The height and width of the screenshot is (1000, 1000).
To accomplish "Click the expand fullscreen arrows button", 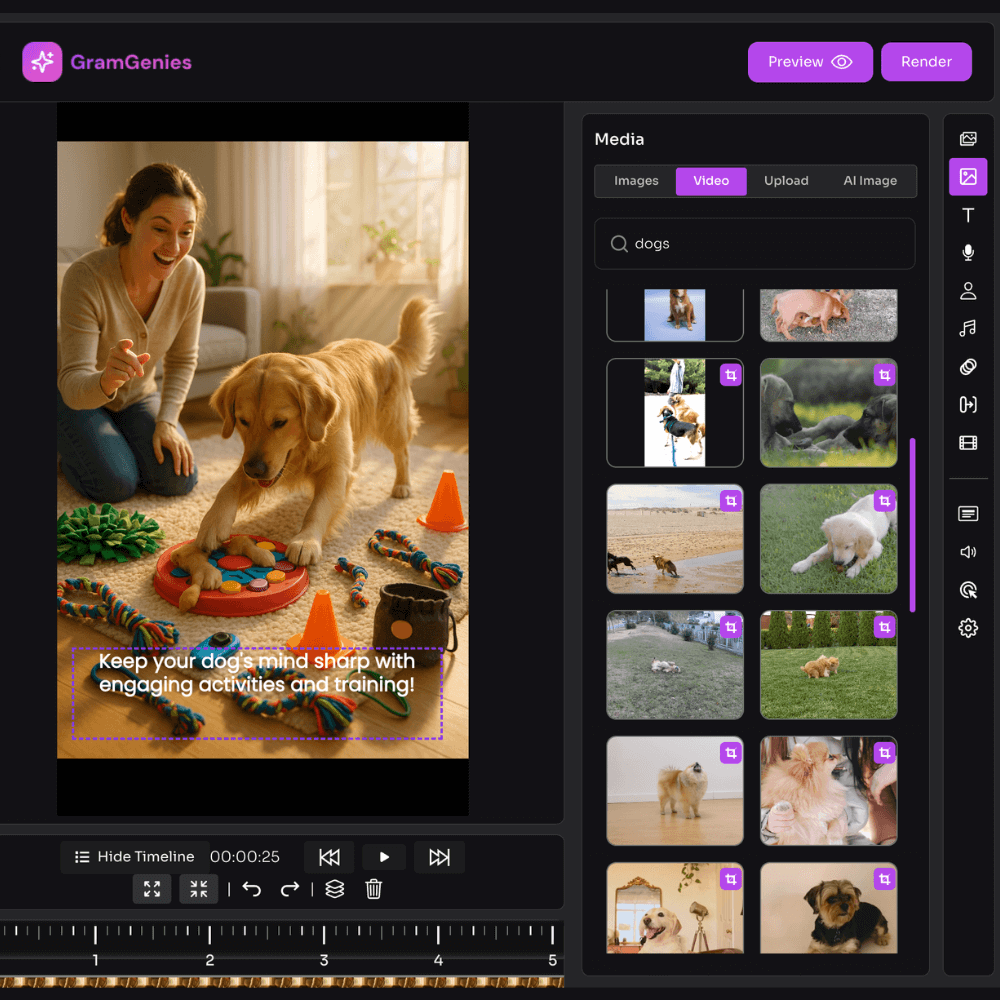I will 152,889.
